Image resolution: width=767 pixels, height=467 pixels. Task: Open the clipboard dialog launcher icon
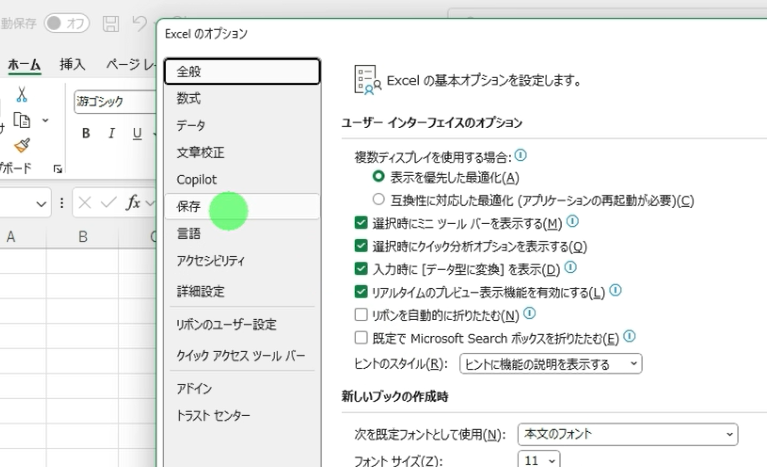(x=58, y=169)
